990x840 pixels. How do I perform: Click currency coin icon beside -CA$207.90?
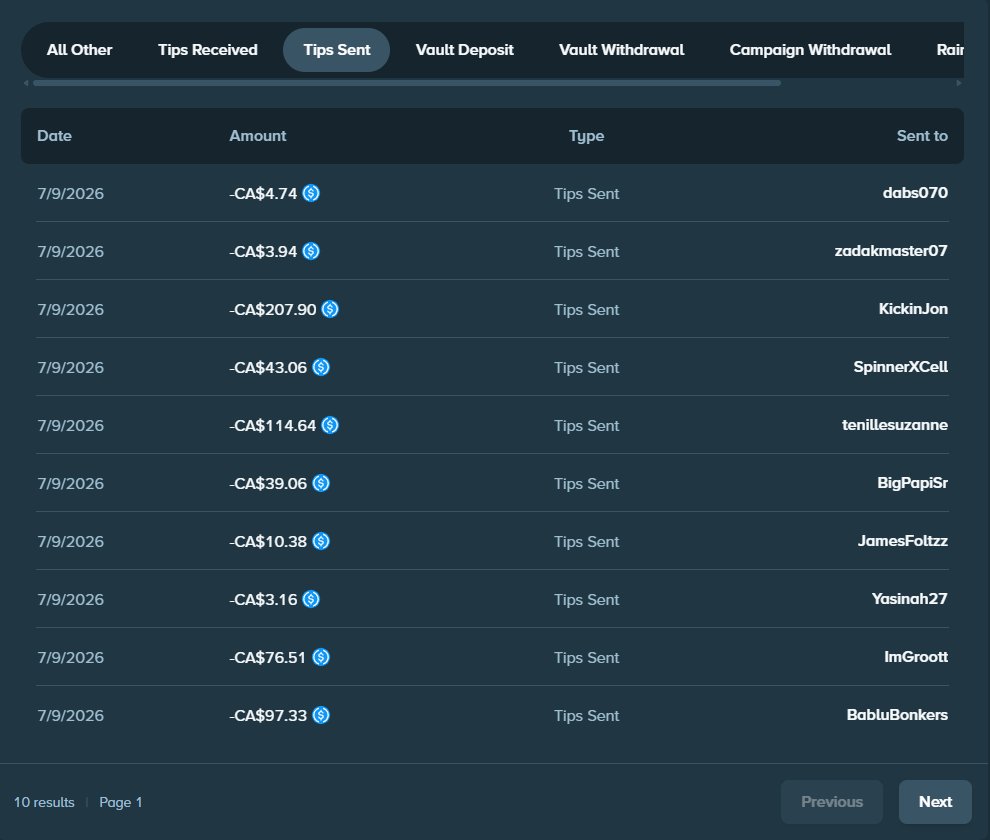330,309
